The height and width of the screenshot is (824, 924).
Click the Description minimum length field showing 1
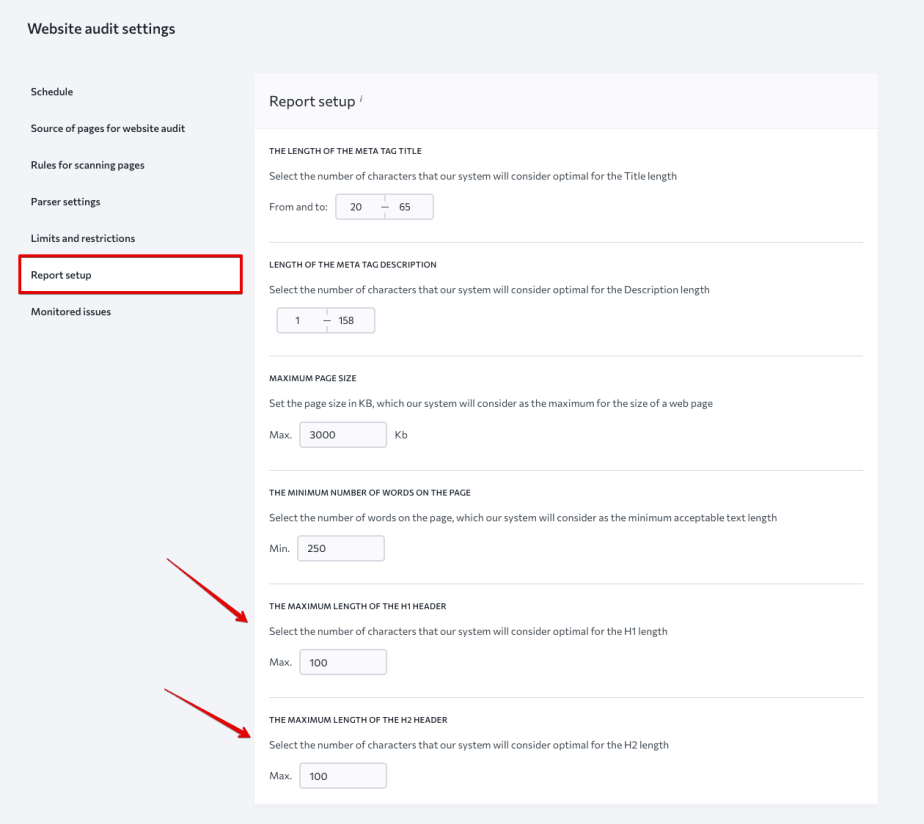(x=296, y=320)
